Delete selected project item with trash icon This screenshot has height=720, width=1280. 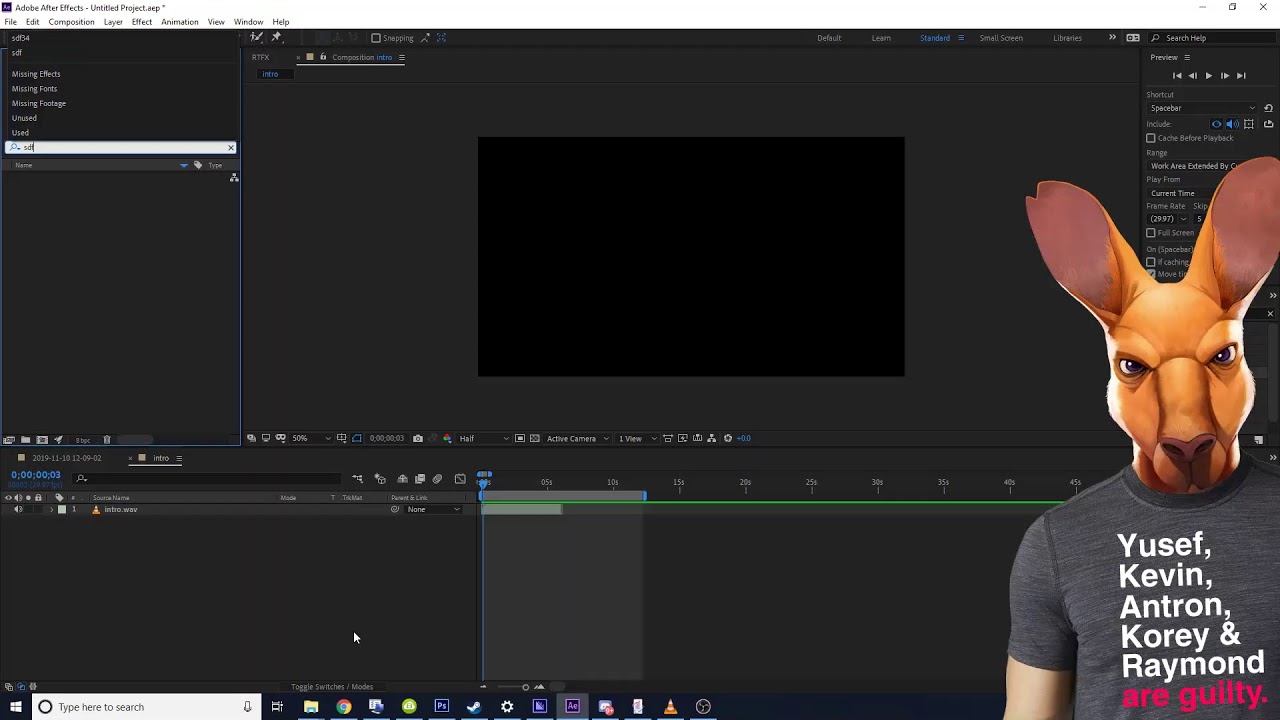click(x=107, y=440)
